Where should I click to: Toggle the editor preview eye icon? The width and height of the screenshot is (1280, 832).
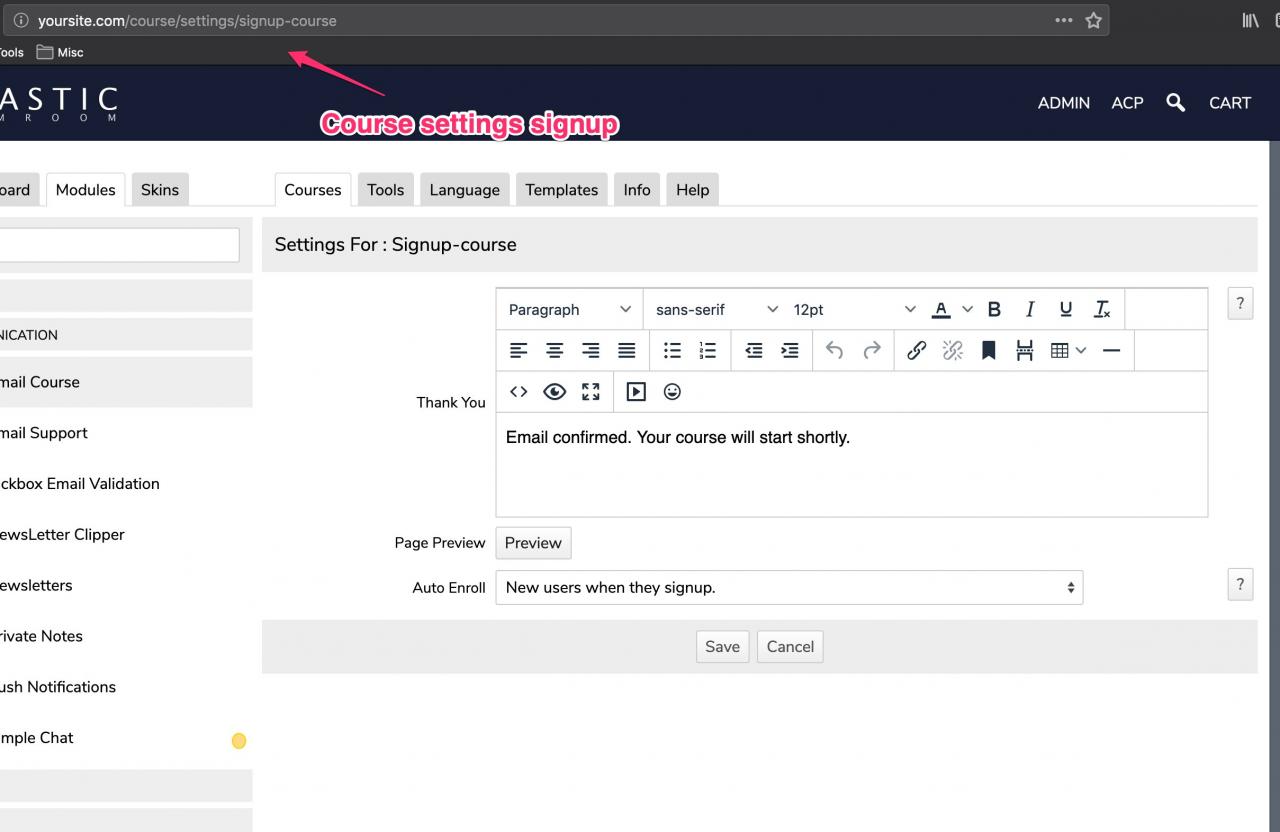pos(554,392)
